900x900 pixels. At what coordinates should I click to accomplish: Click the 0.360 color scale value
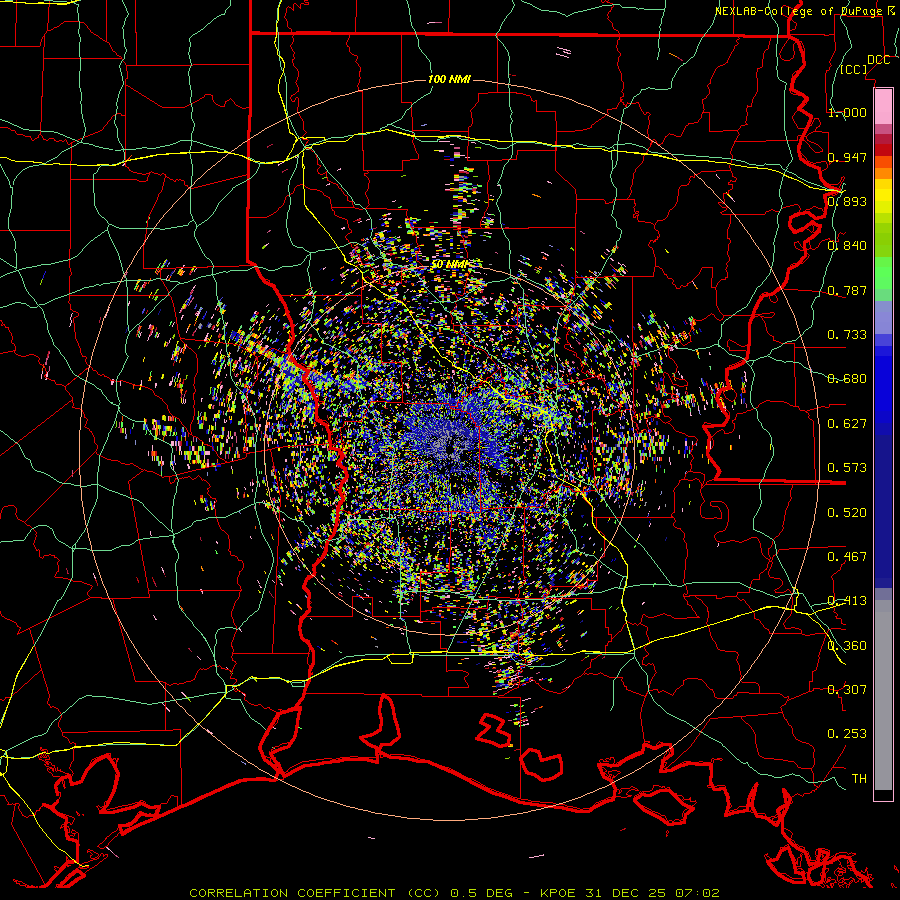coord(847,646)
